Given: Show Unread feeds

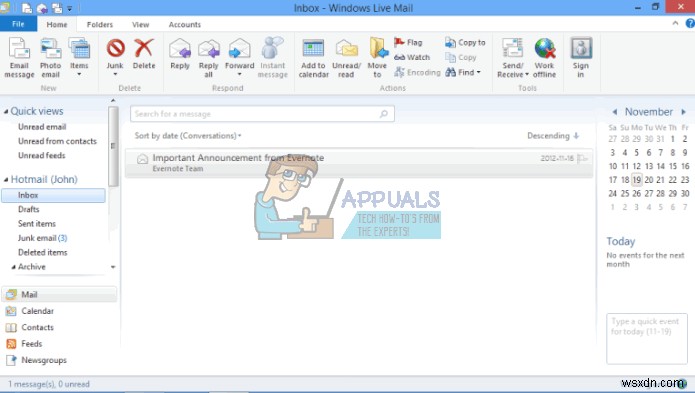Looking at the screenshot, I should pyautogui.click(x=42, y=156).
